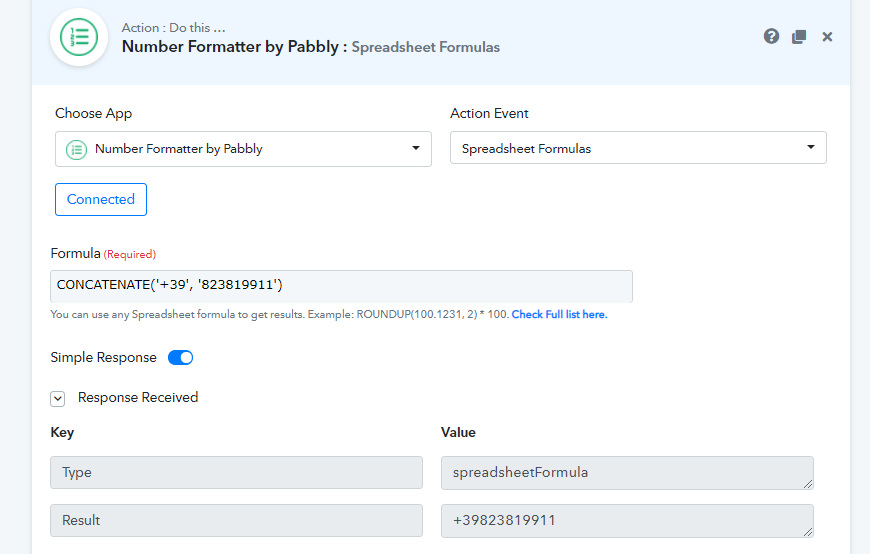Click the help question mark icon

click(x=771, y=36)
